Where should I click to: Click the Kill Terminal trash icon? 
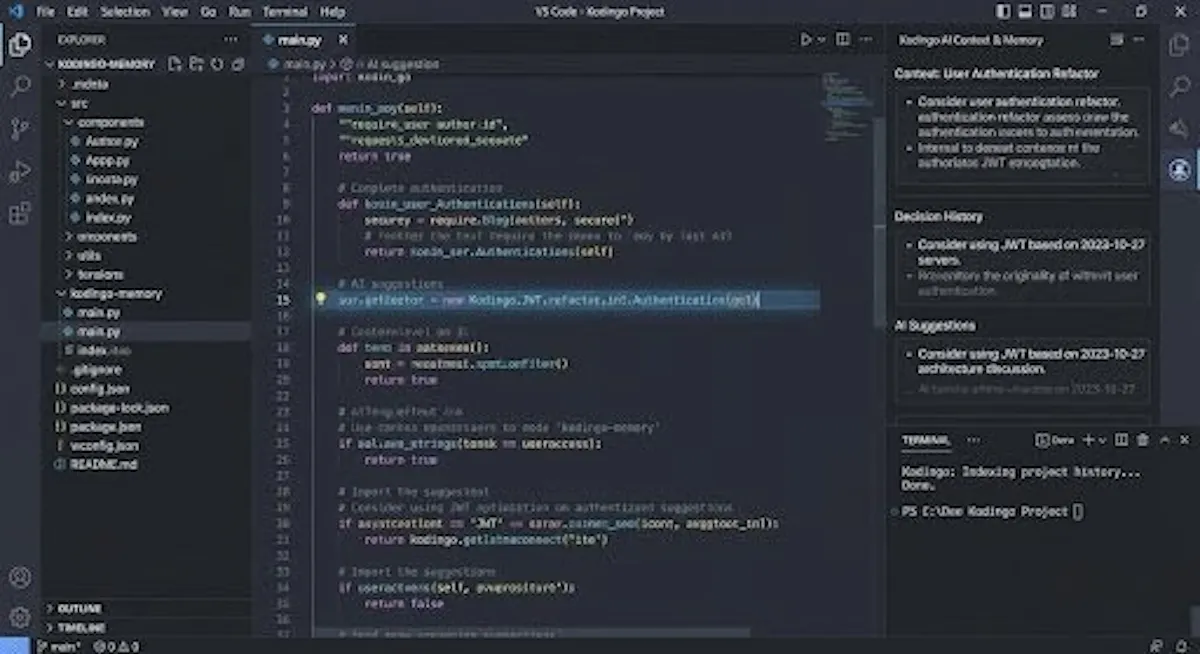(x=1143, y=440)
